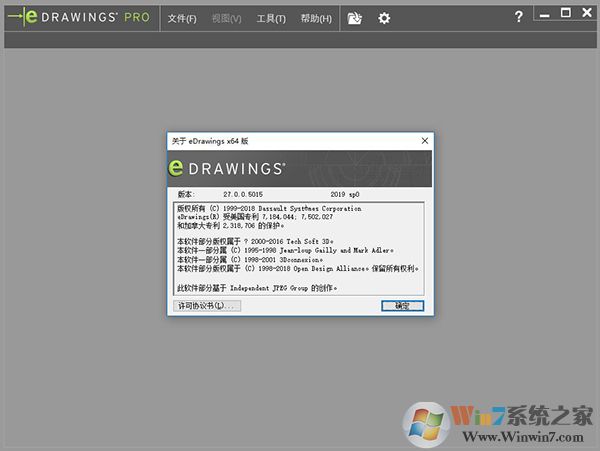Click the 和加拿大专利 2,318,706 patent line
The image size is (600, 451).
pyautogui.click(x=230, y=226)
